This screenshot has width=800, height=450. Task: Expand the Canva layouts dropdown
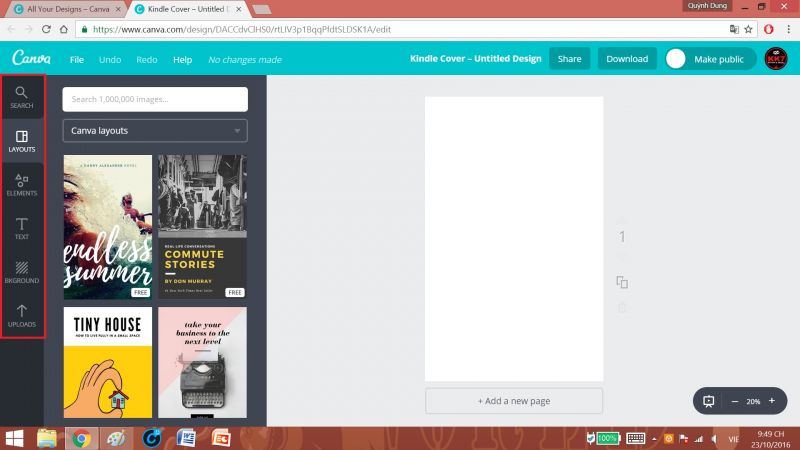154,130
